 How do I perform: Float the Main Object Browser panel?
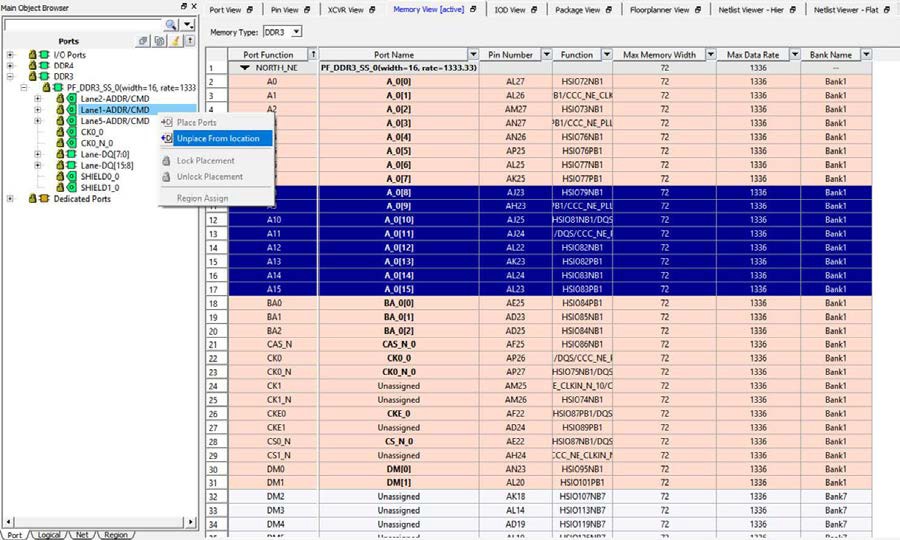point(183,7)
